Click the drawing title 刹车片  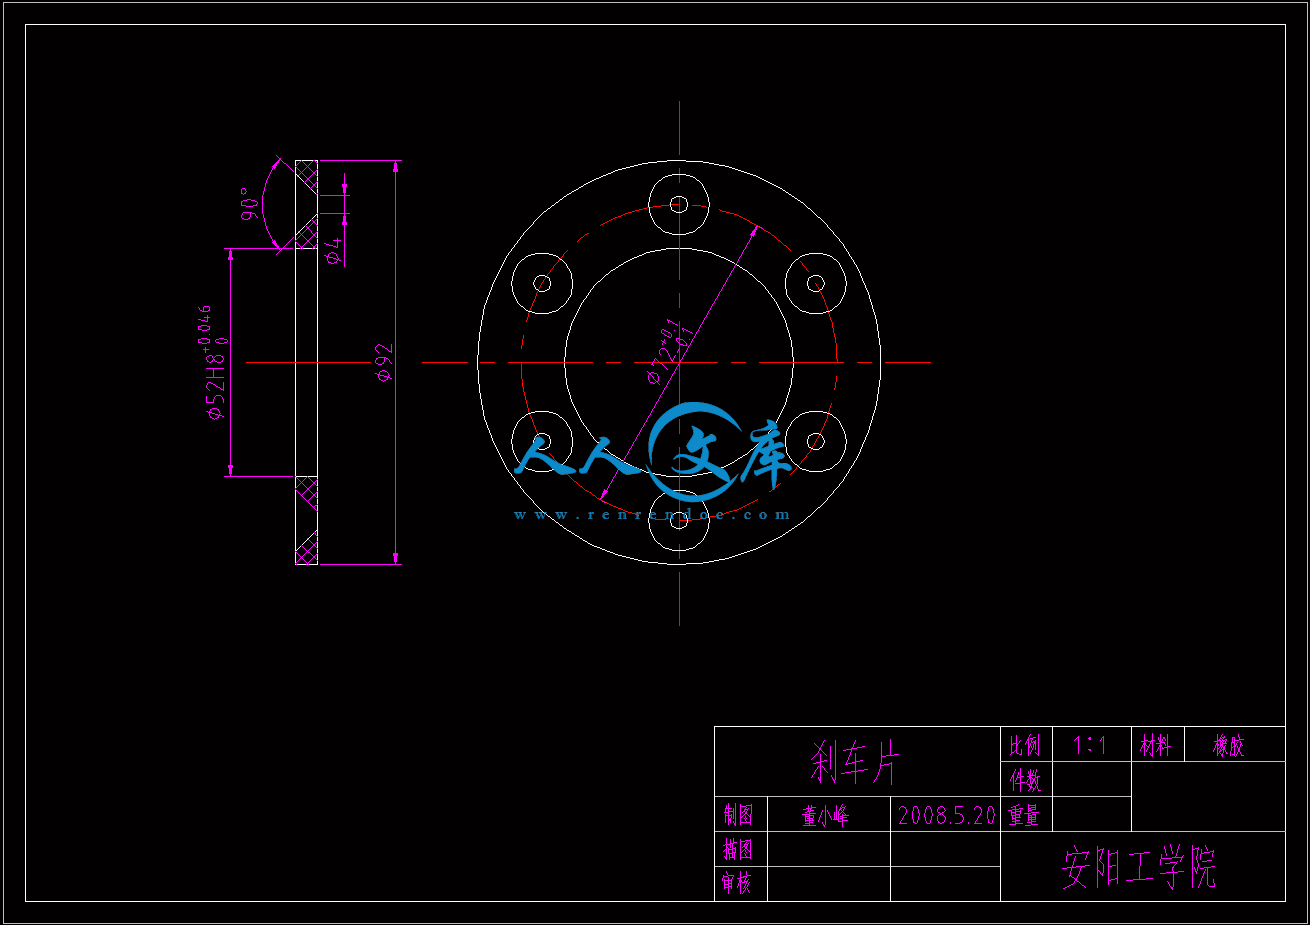point(855,763)
